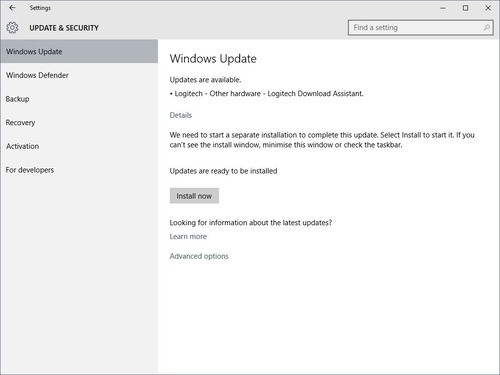Maximize the Settings window
Viewport: 500px width, 375px height.
click(x=466, y=8)
